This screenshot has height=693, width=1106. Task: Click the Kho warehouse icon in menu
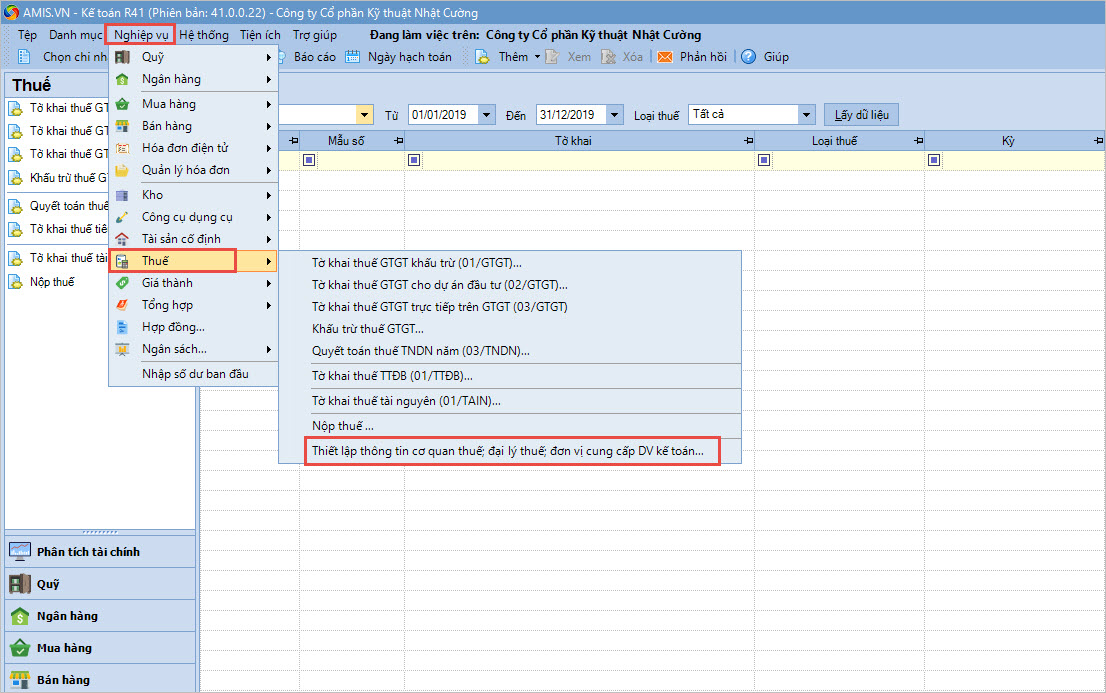click(122, 195)
